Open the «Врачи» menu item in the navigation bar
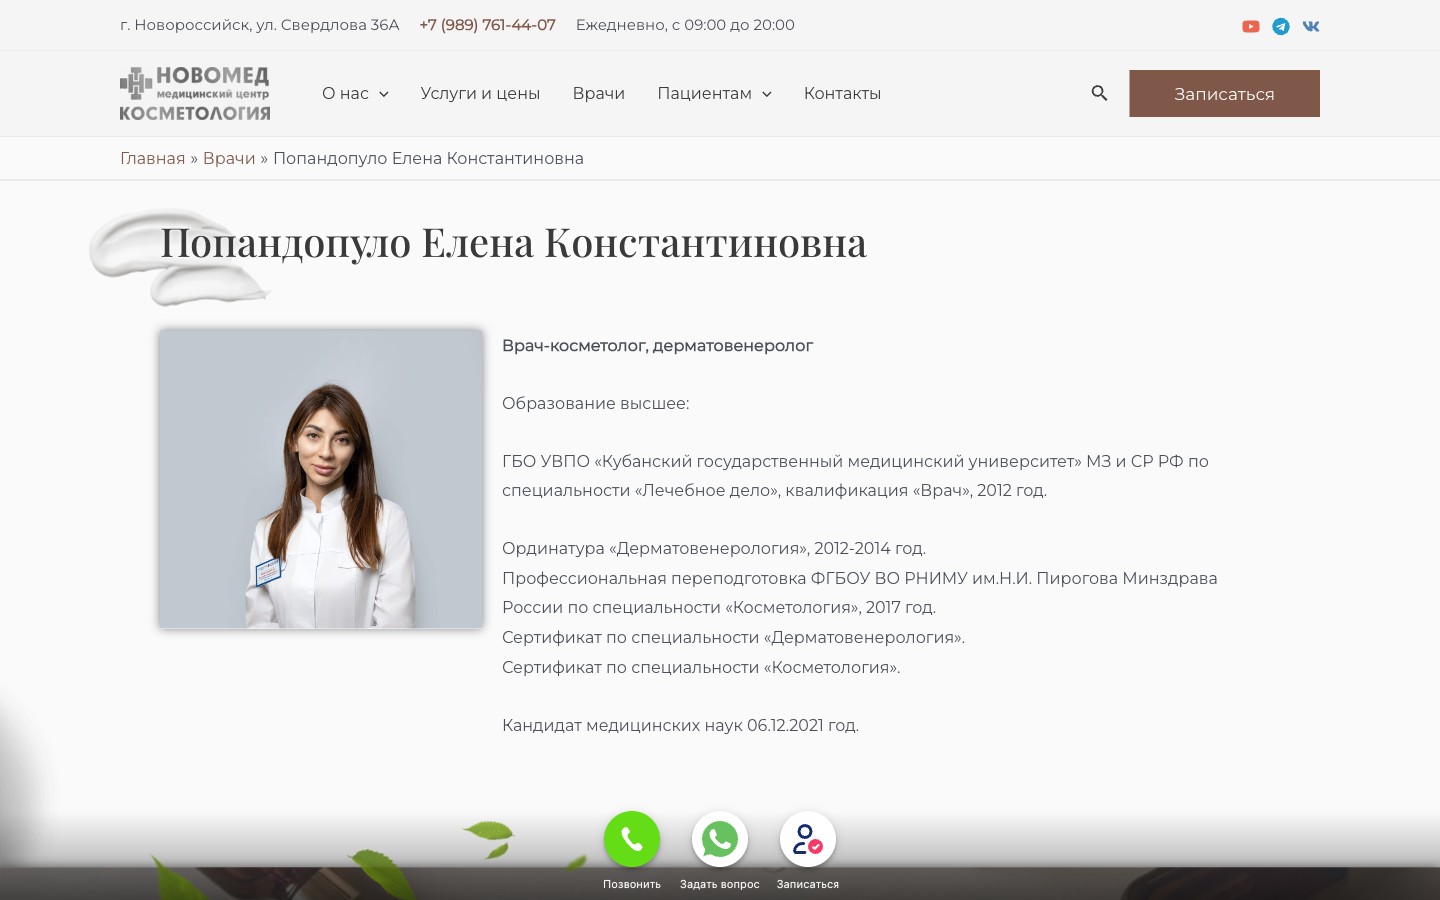Screen dimensions: 1440x900 [598, 93]
